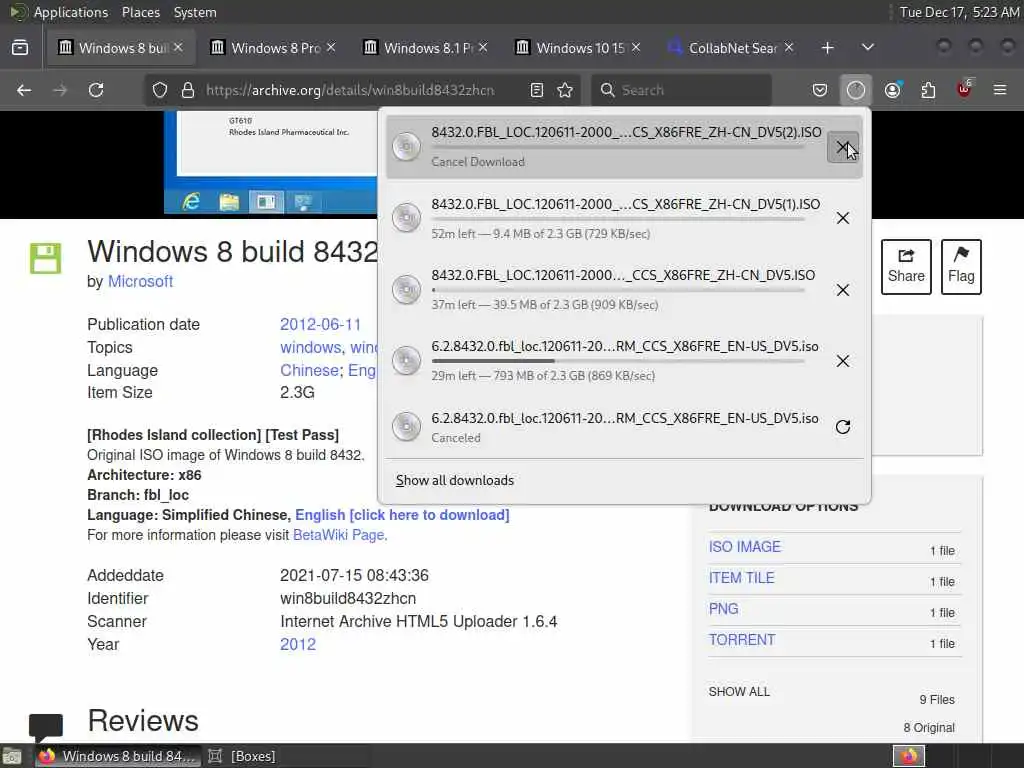Click the browser Search box
The image size is (1024, 768).
pos(681,90)
